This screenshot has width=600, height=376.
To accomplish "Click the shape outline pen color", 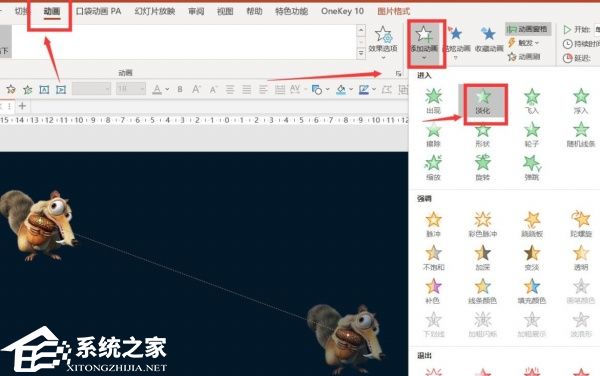I will 364,90.
